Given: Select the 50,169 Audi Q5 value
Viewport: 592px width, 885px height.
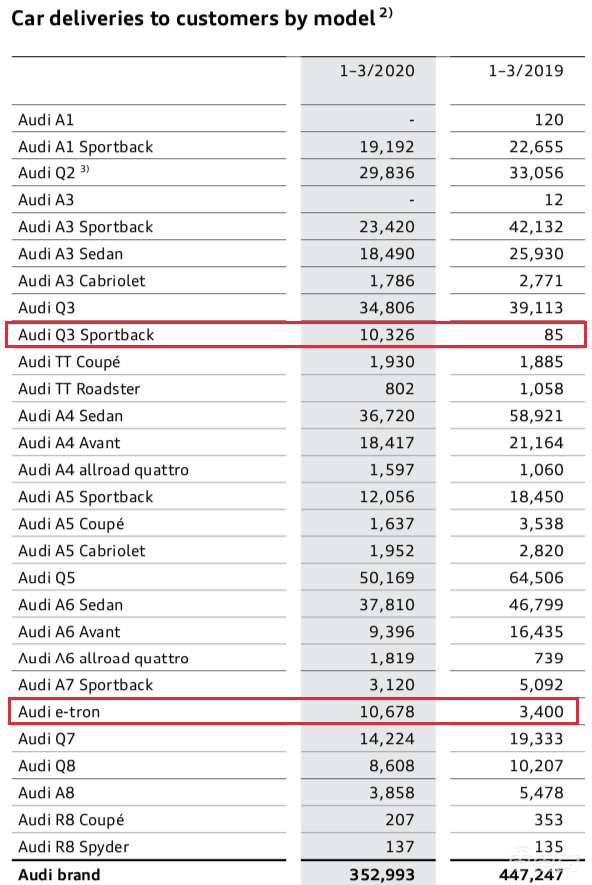Looking at the screenshot, I should click(x=387, y=578).
